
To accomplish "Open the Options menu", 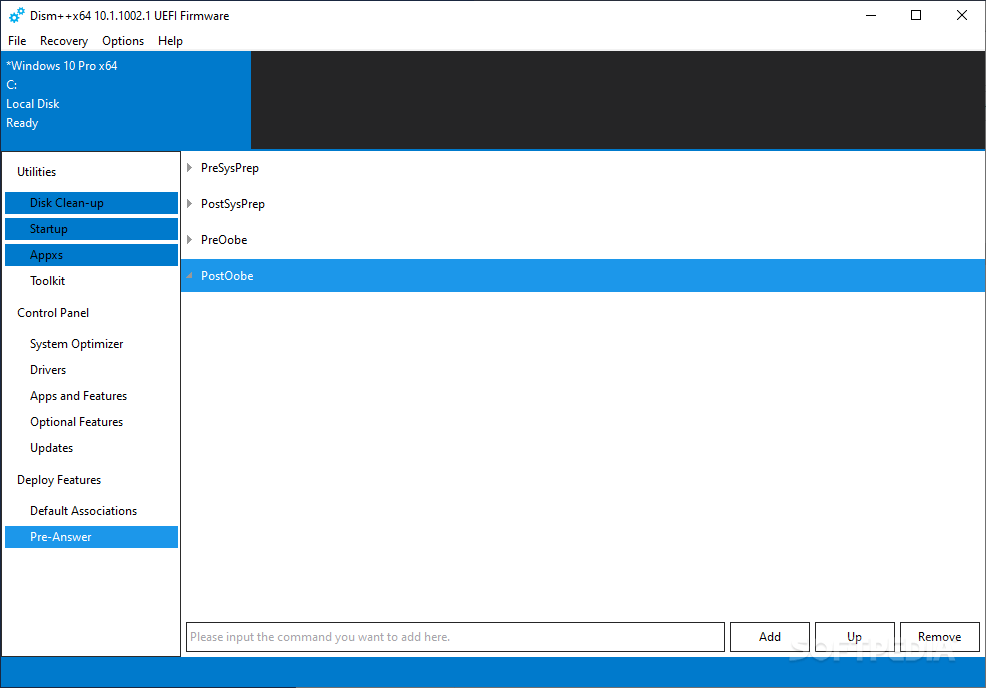I will [123, 41].
